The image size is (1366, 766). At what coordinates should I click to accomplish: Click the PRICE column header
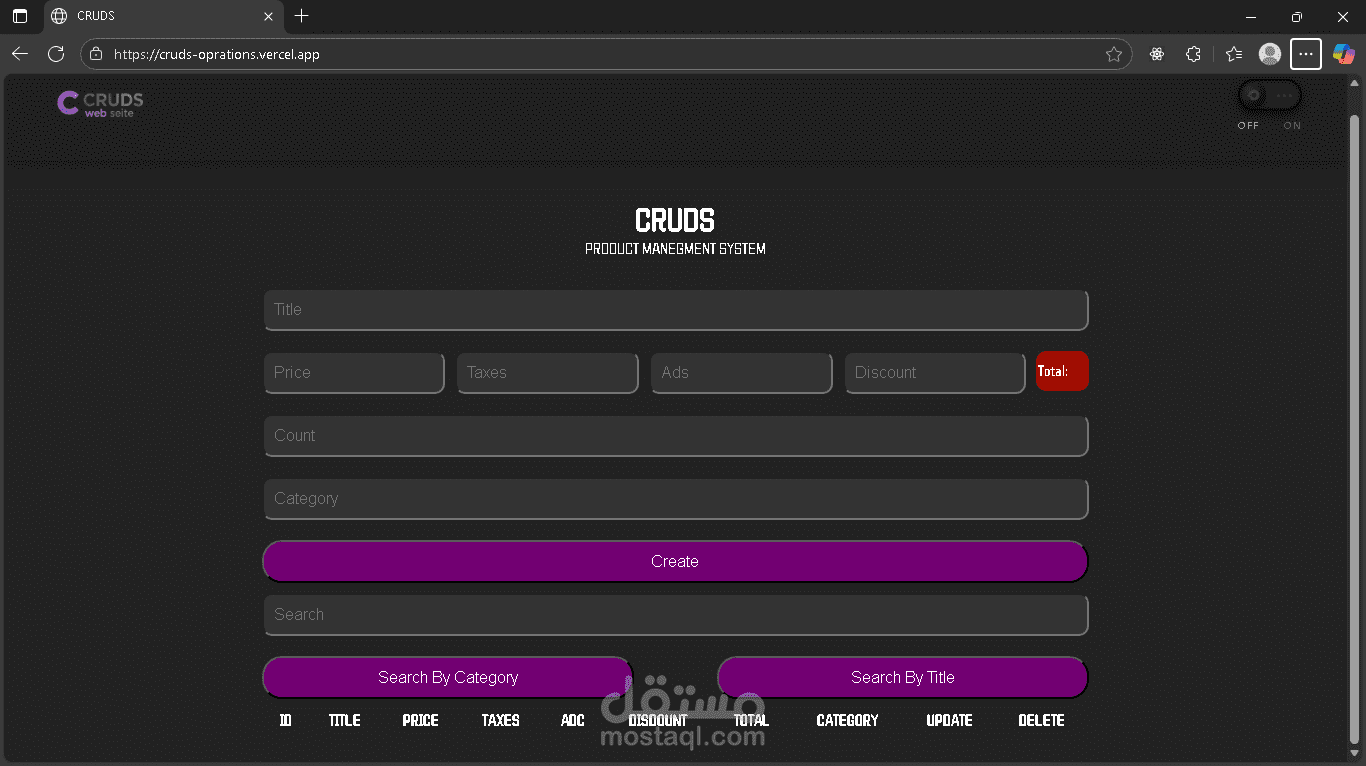421,720
